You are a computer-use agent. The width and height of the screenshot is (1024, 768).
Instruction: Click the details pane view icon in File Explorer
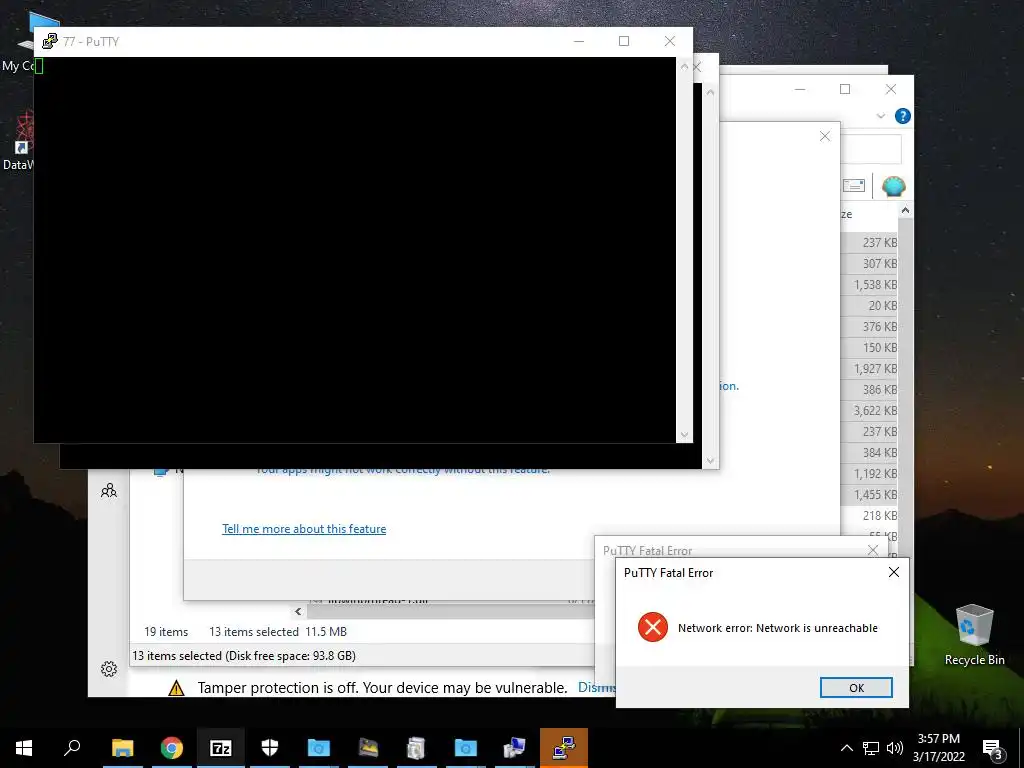pos(854,185)
